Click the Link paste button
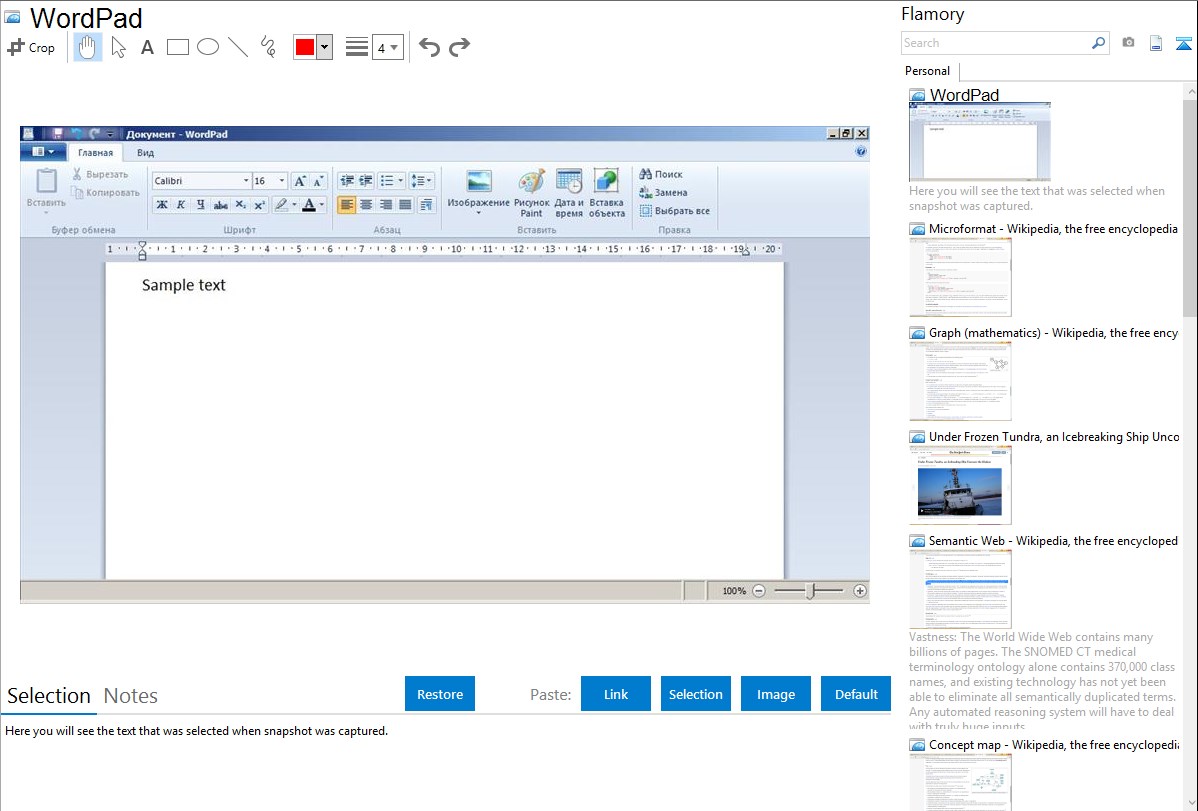This screenshot has width=1198, height=811. pos(616,694)
